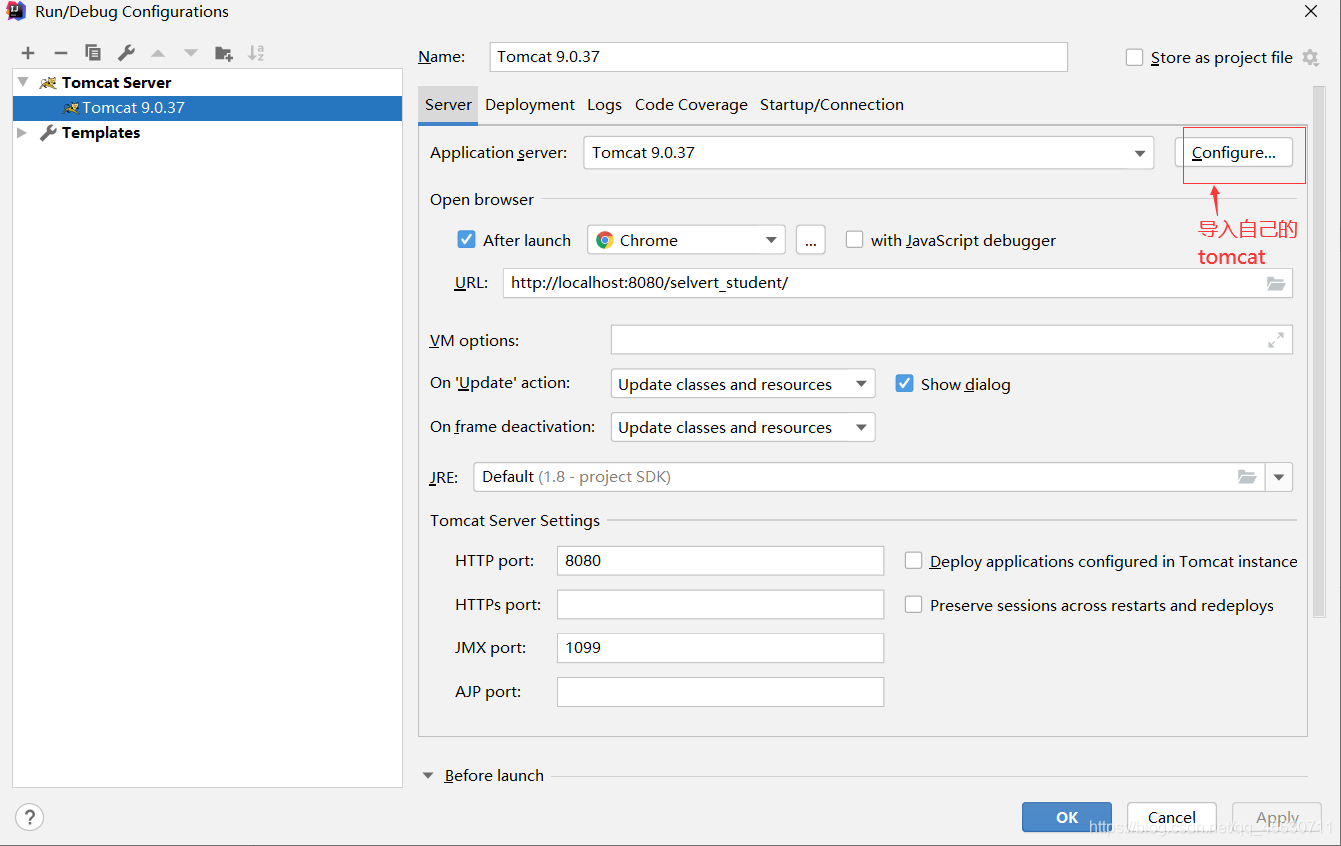Check Deploy applications configured in Tomcat instance

click(913, 561)
